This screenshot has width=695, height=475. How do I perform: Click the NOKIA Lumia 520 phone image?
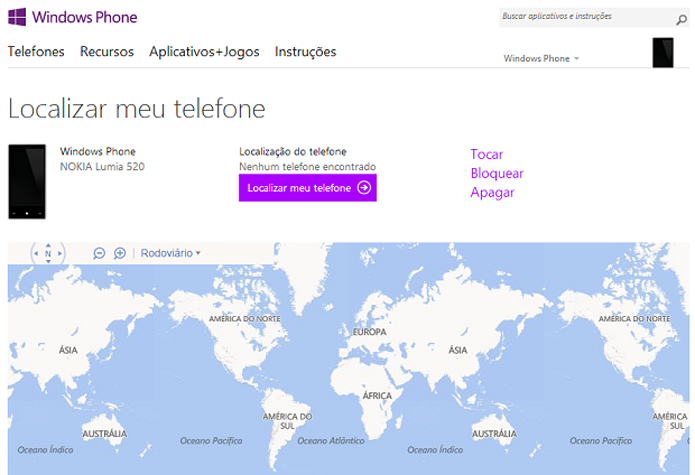point(27,182)
